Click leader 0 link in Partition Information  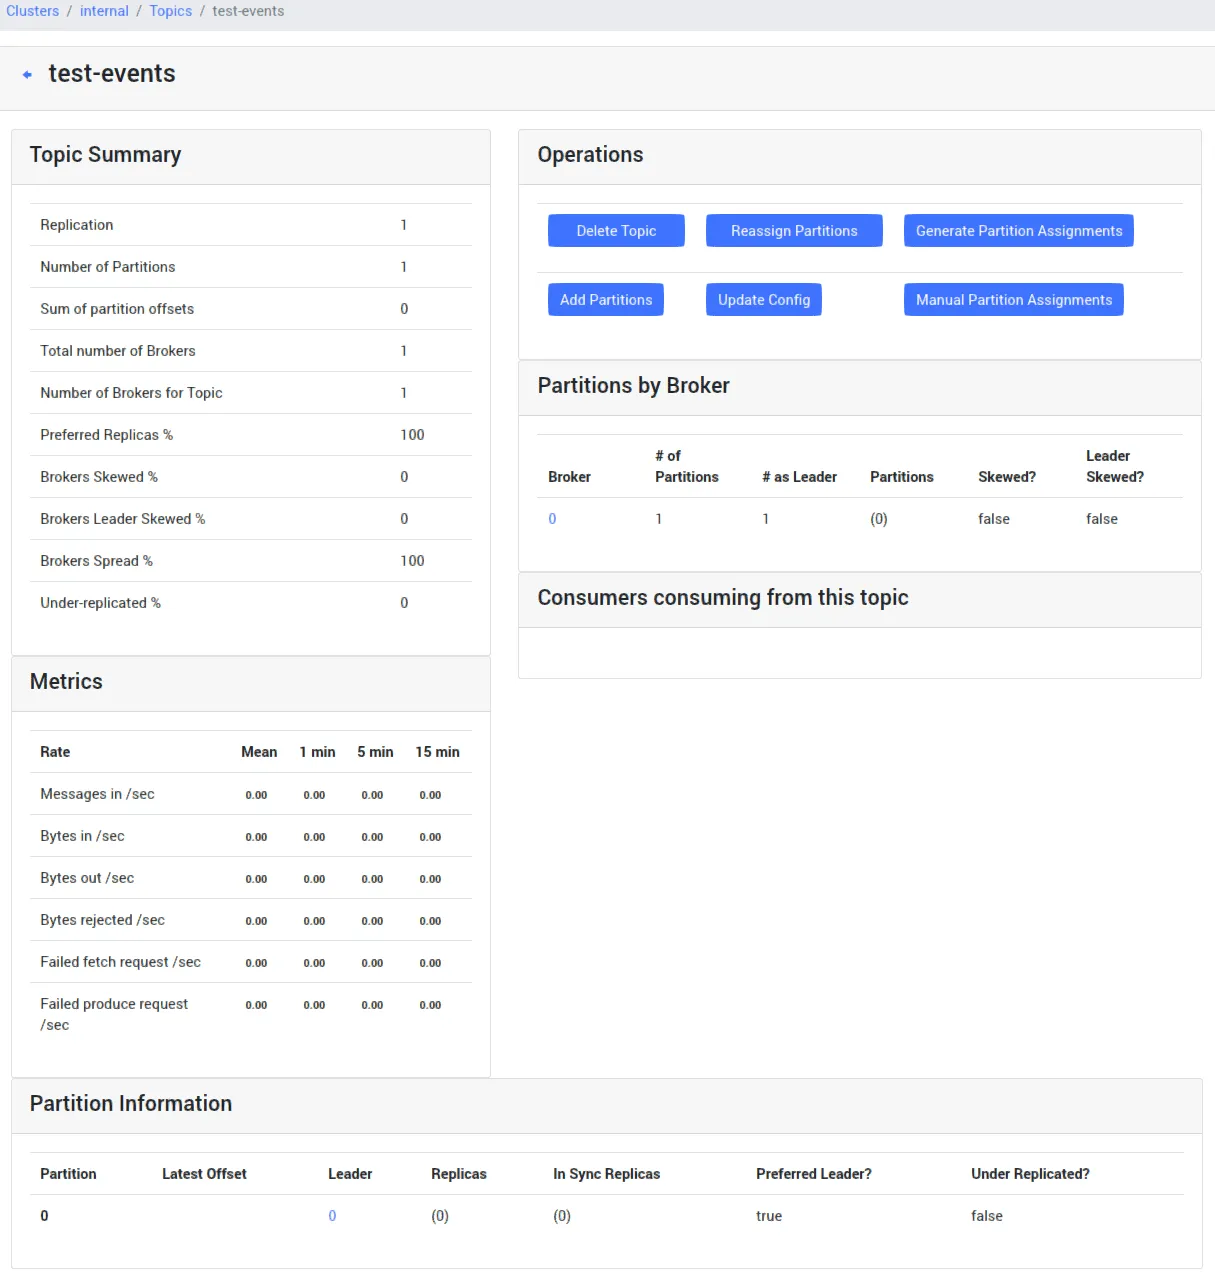332,1216
